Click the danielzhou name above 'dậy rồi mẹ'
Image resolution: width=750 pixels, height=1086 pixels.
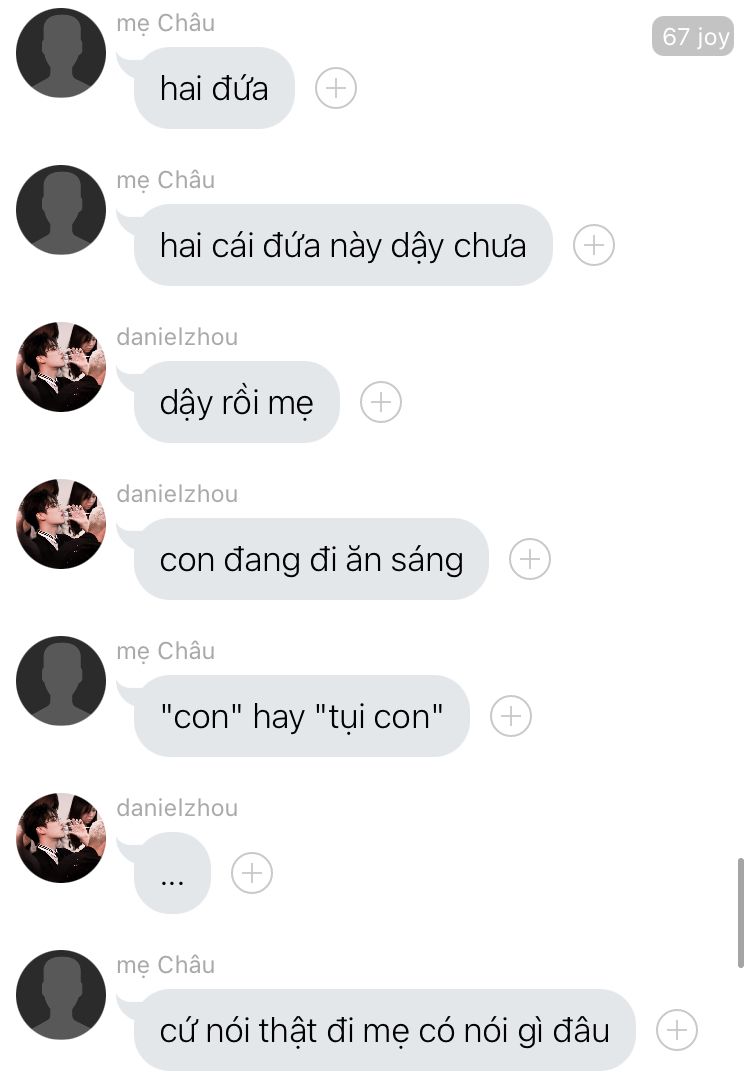click(x=177, y=337)
